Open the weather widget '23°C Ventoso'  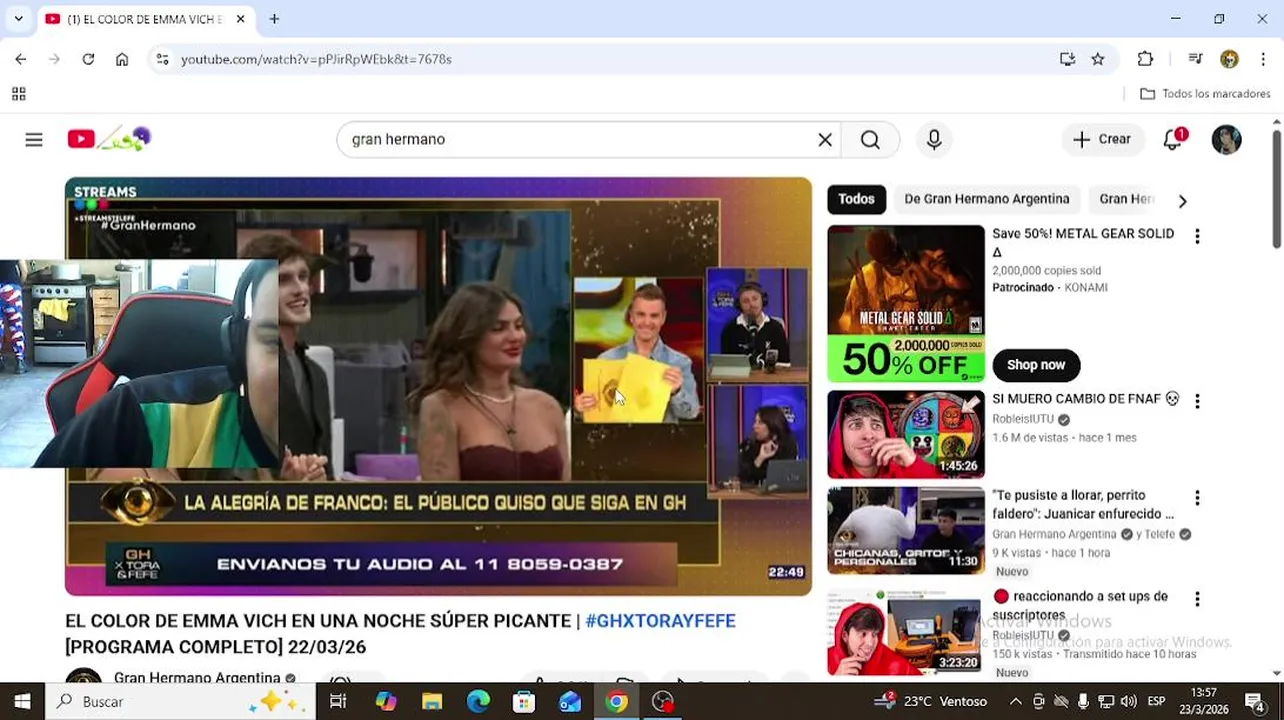point(933,702)
